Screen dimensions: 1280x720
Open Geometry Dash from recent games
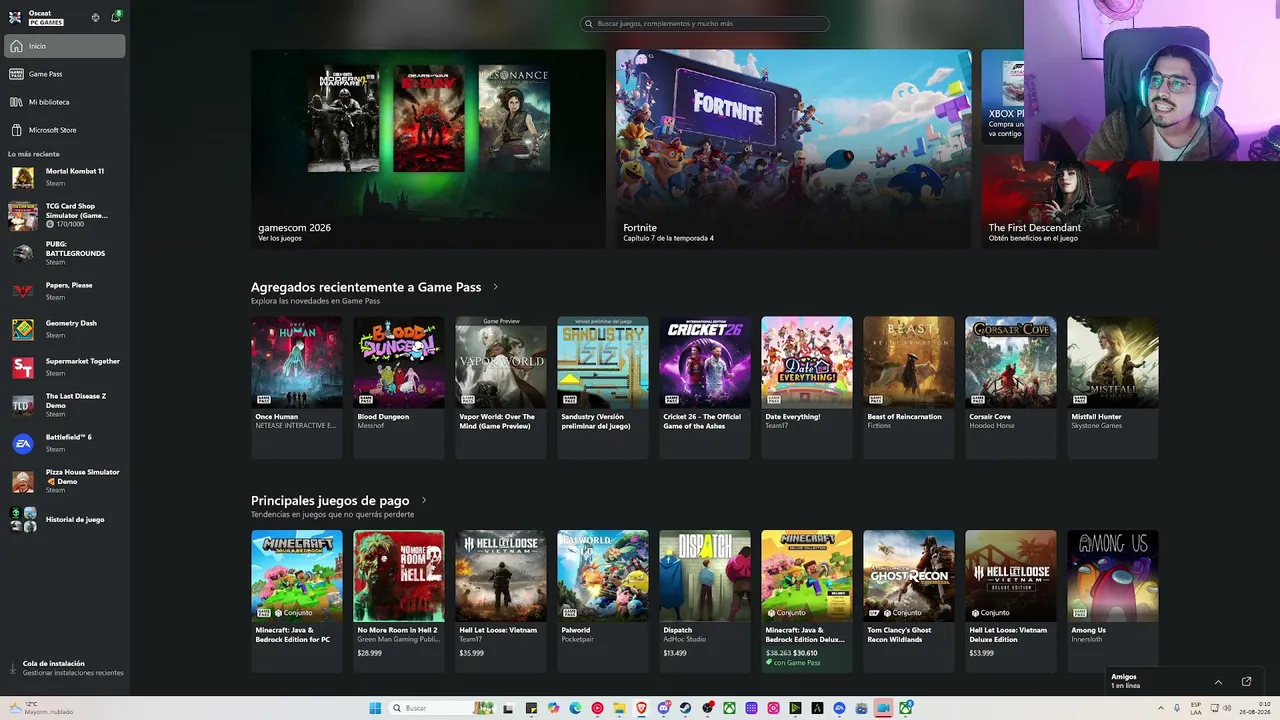coord(65,329)
